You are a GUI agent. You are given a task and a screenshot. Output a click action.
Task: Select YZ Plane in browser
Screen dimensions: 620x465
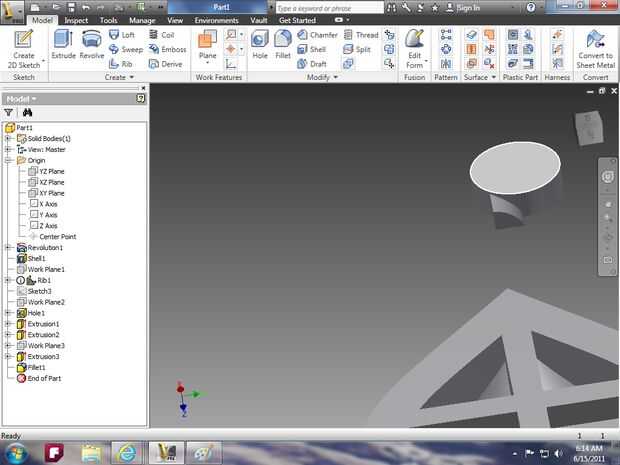(46, 171)
